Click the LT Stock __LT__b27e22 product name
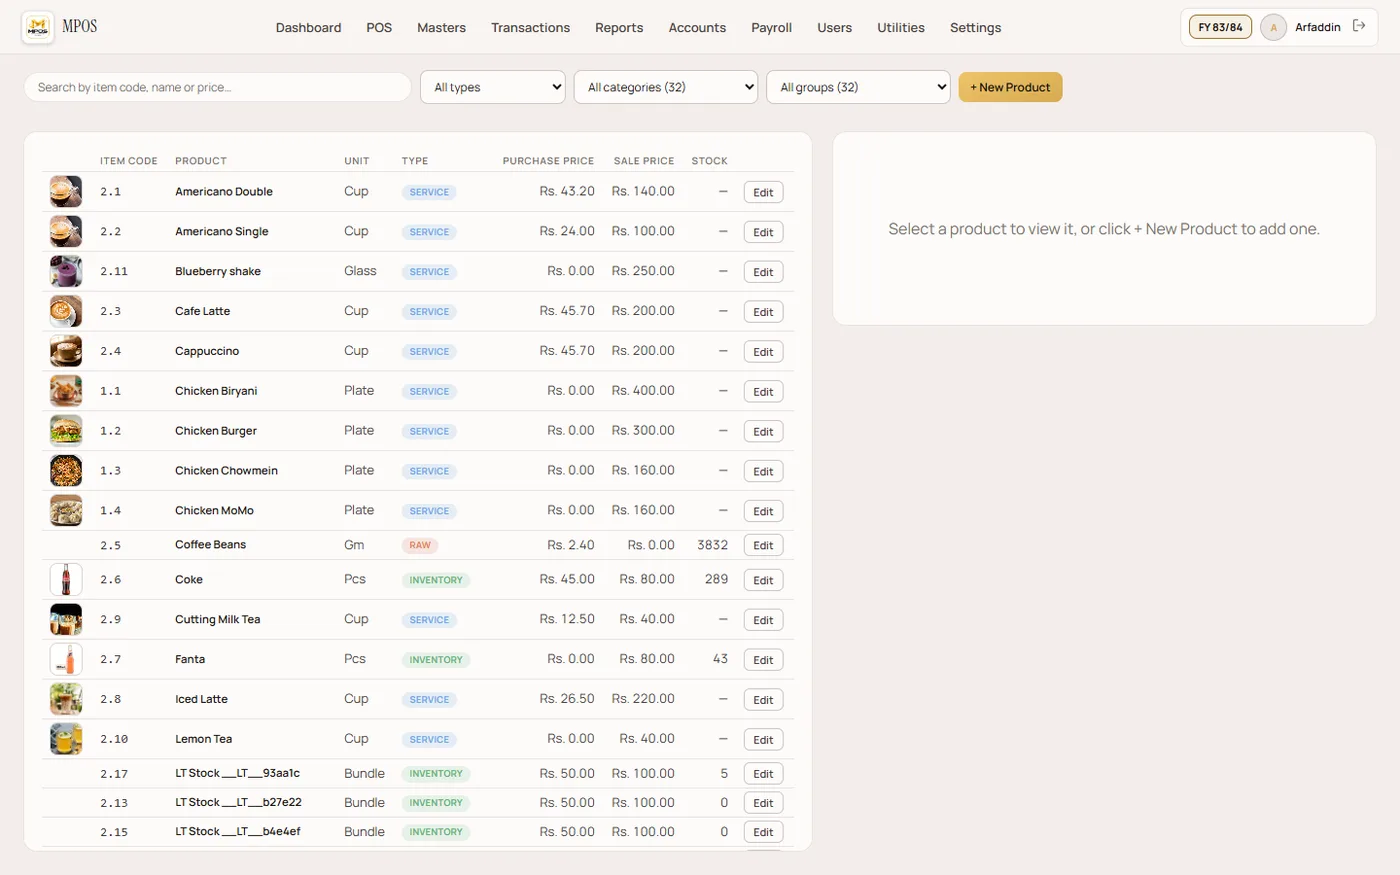The width and height of the screenshot is (1400, 875). tap(238, 802)
